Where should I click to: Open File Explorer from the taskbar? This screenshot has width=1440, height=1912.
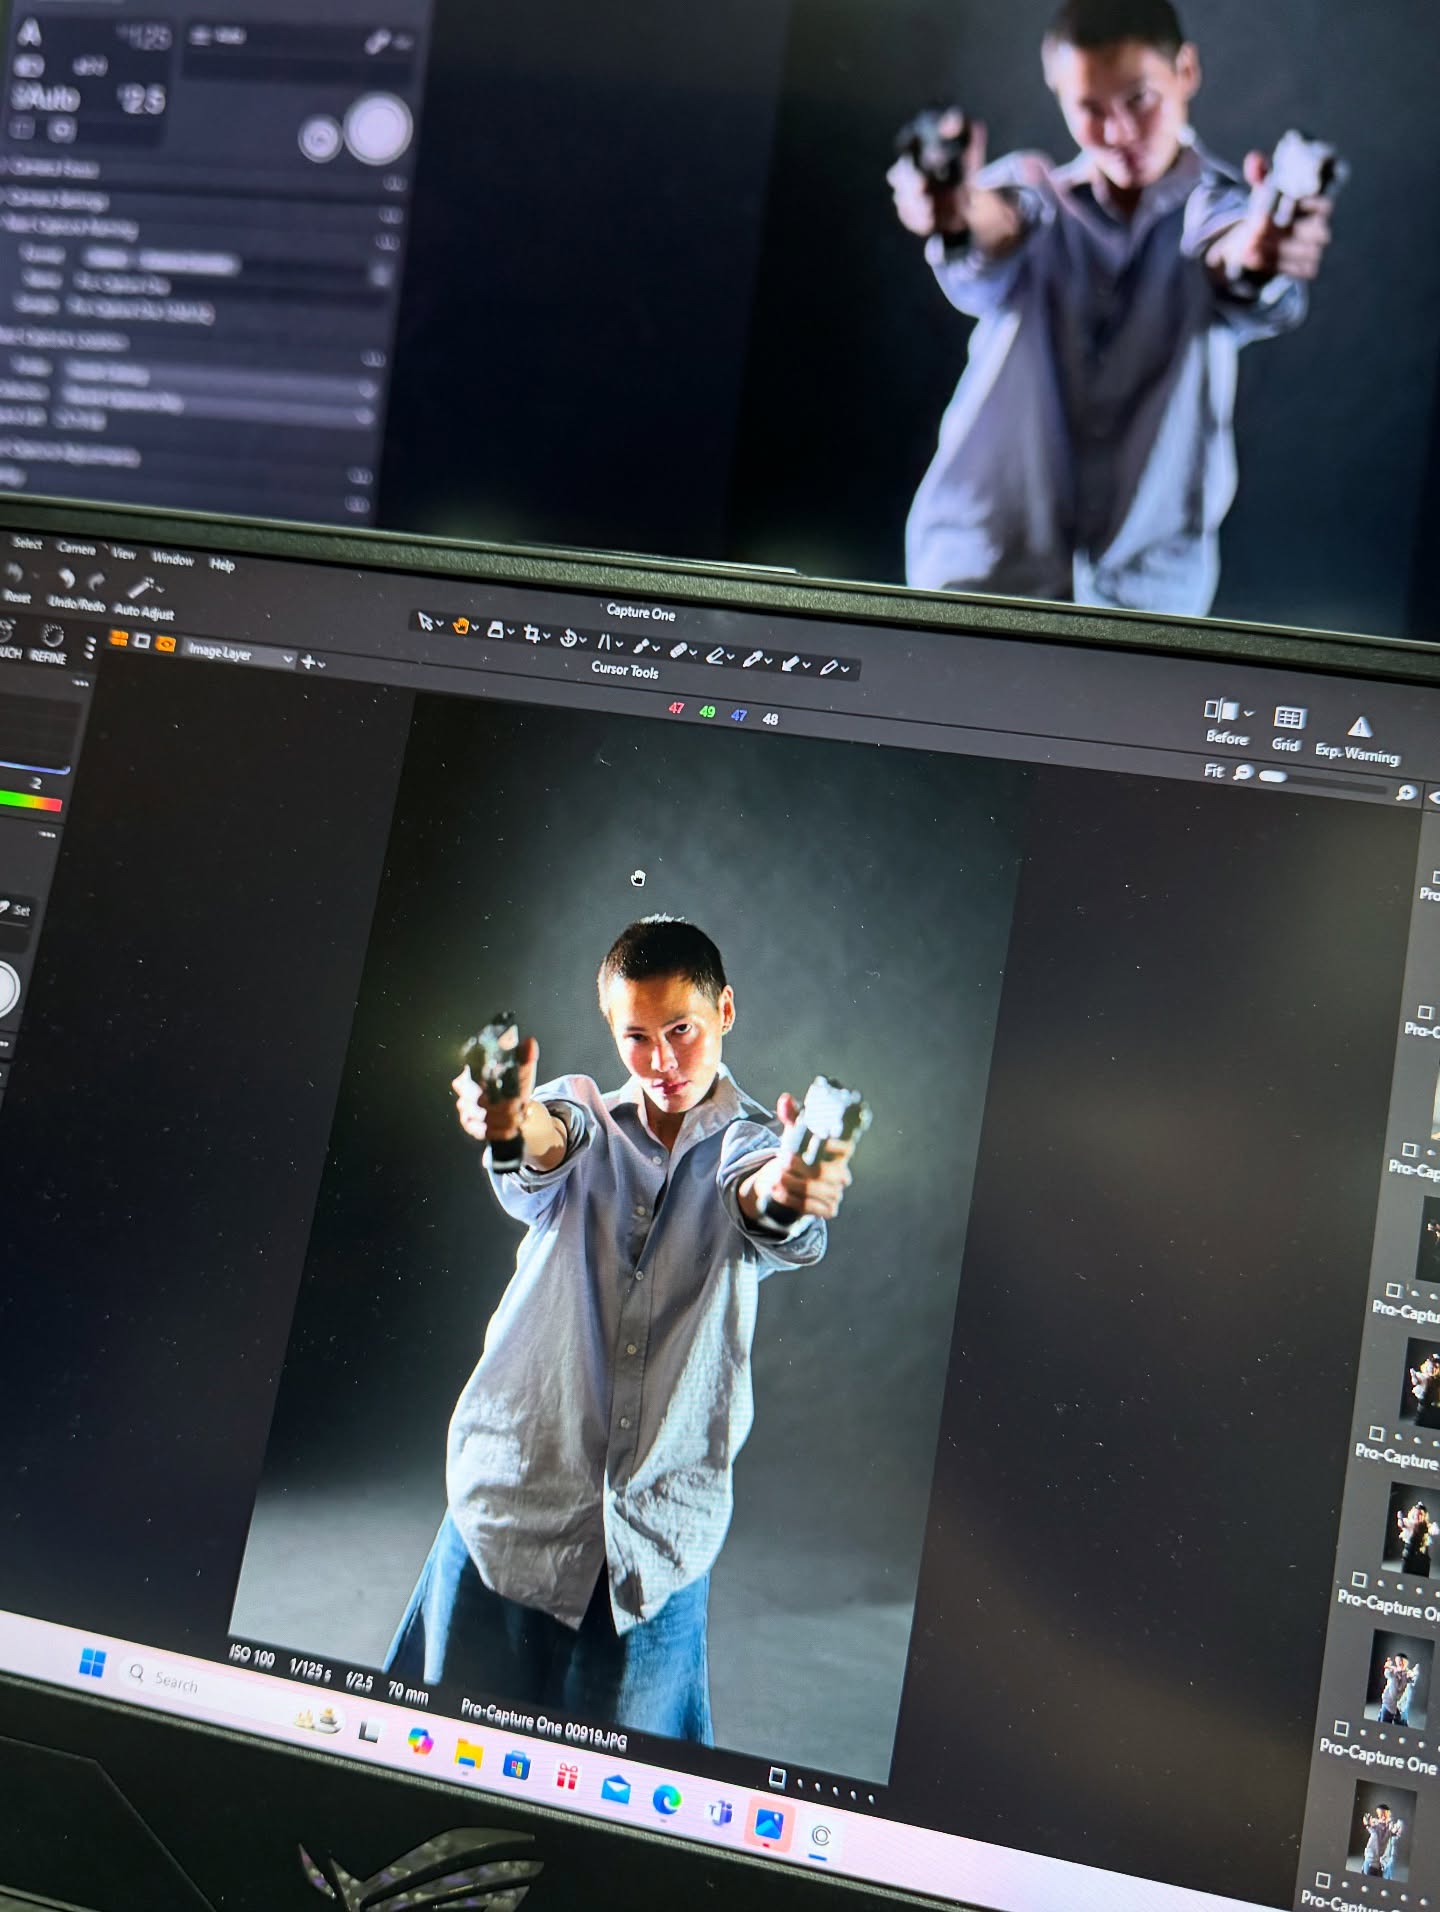point(468,1754)
